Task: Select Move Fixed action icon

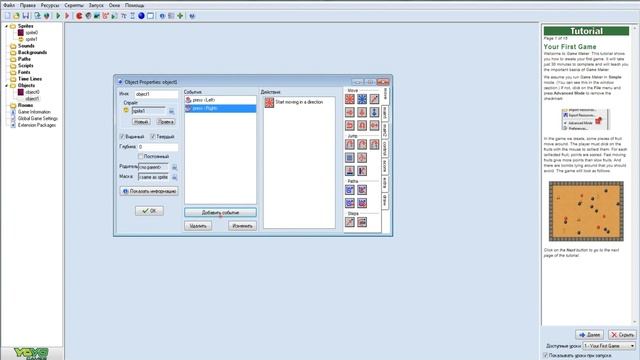Action: tap(350, 99)
